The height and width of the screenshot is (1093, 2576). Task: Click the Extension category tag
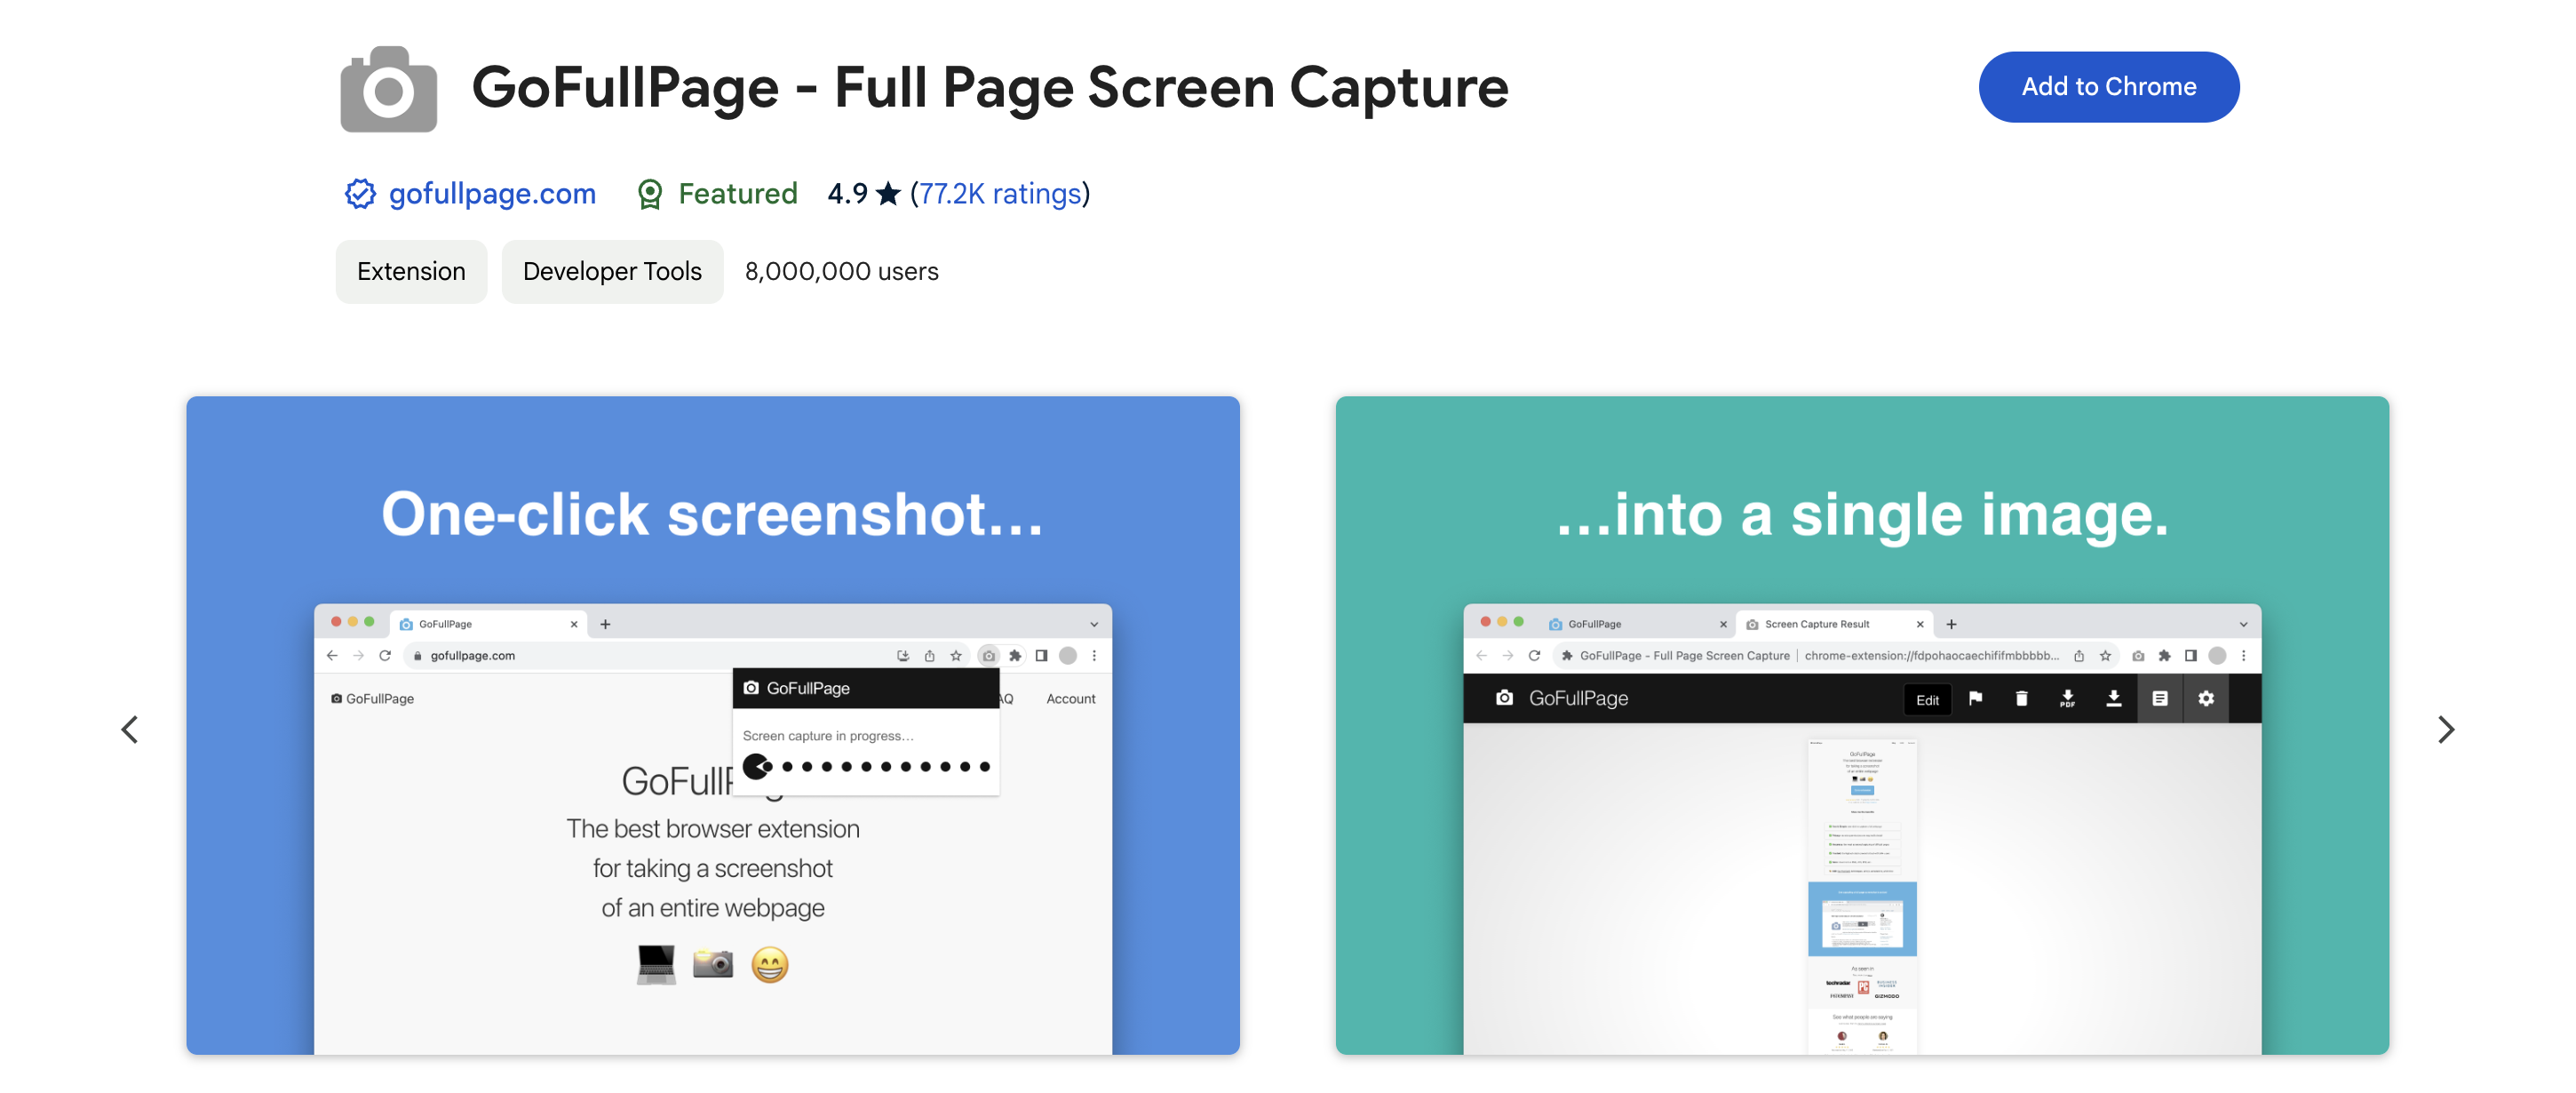coord(410,269)
